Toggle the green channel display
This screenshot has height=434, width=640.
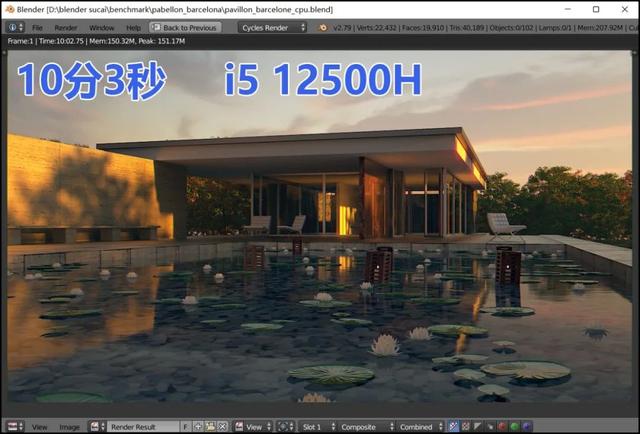click(x=514, y=427)
